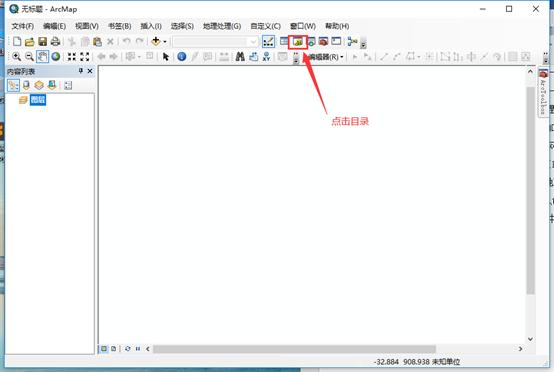Select the Identify tool

[182, 57]
